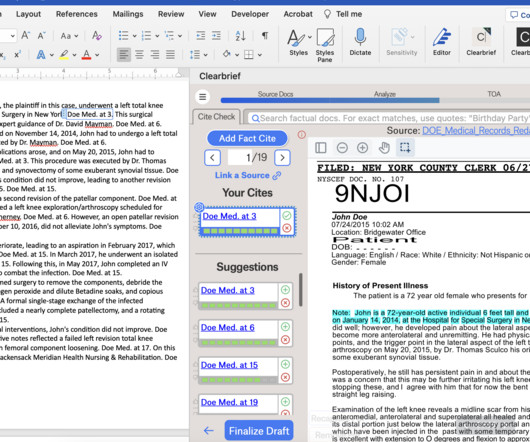Click the Add Fact Cite button
The height and width of the screenshot is (442, 530).
247,138
